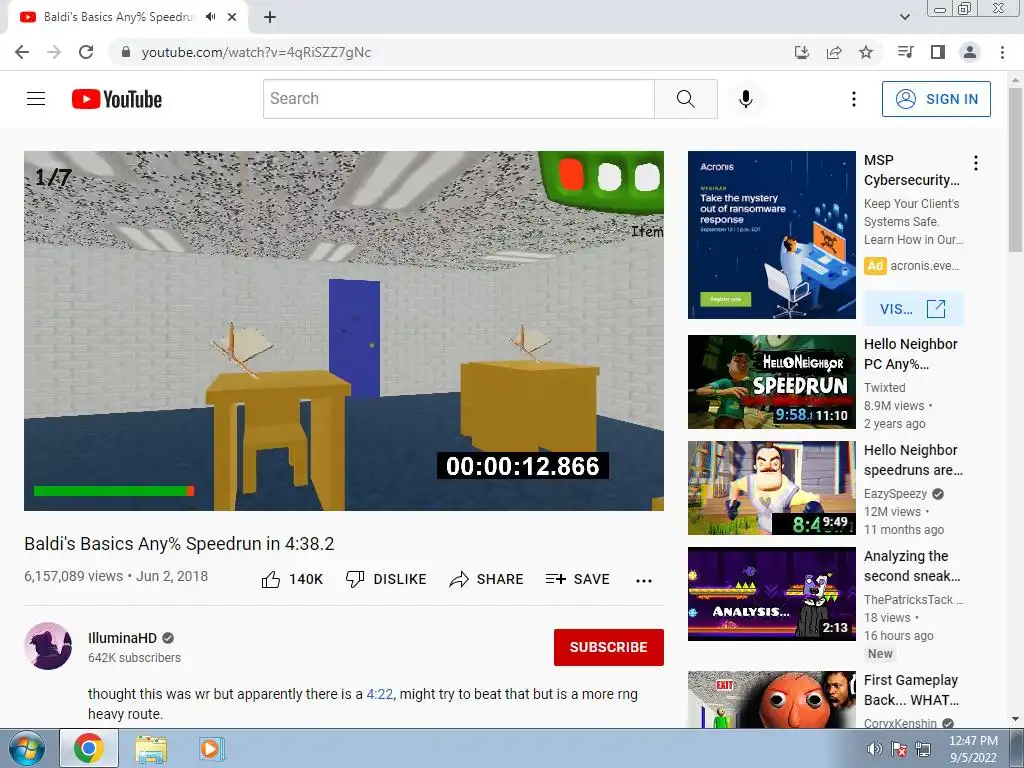Mute tab via speaker icon

pos(210,17)
